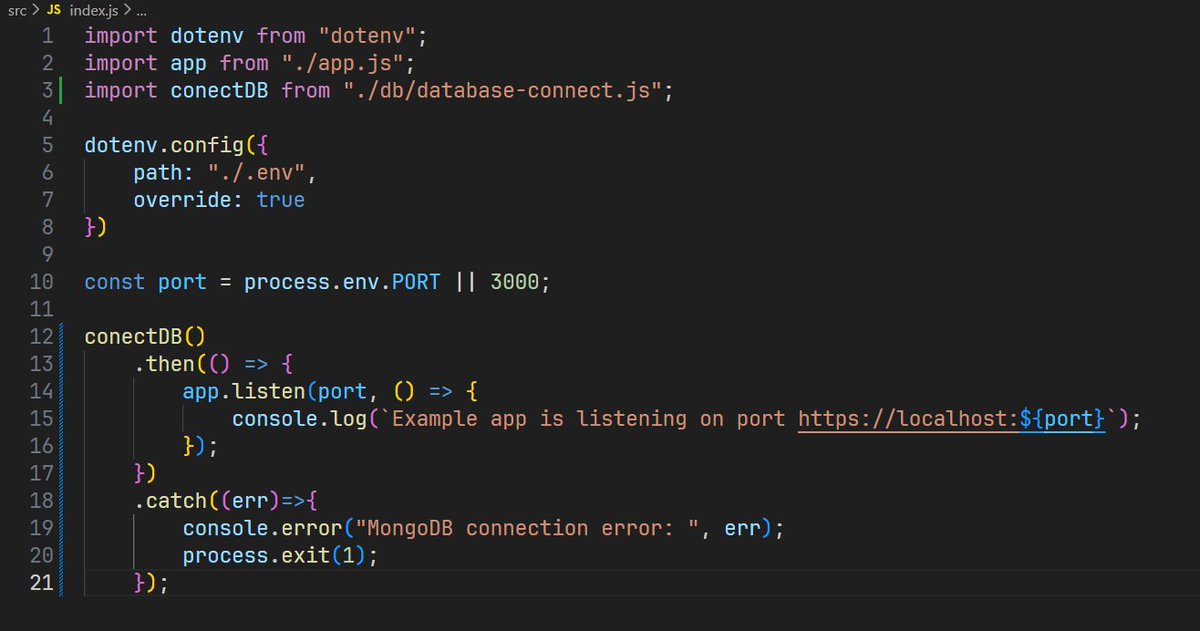Viewport: 1200px width, 631px height.
Task: Click PORT in process.env.PORT
Action: [415, 282]
